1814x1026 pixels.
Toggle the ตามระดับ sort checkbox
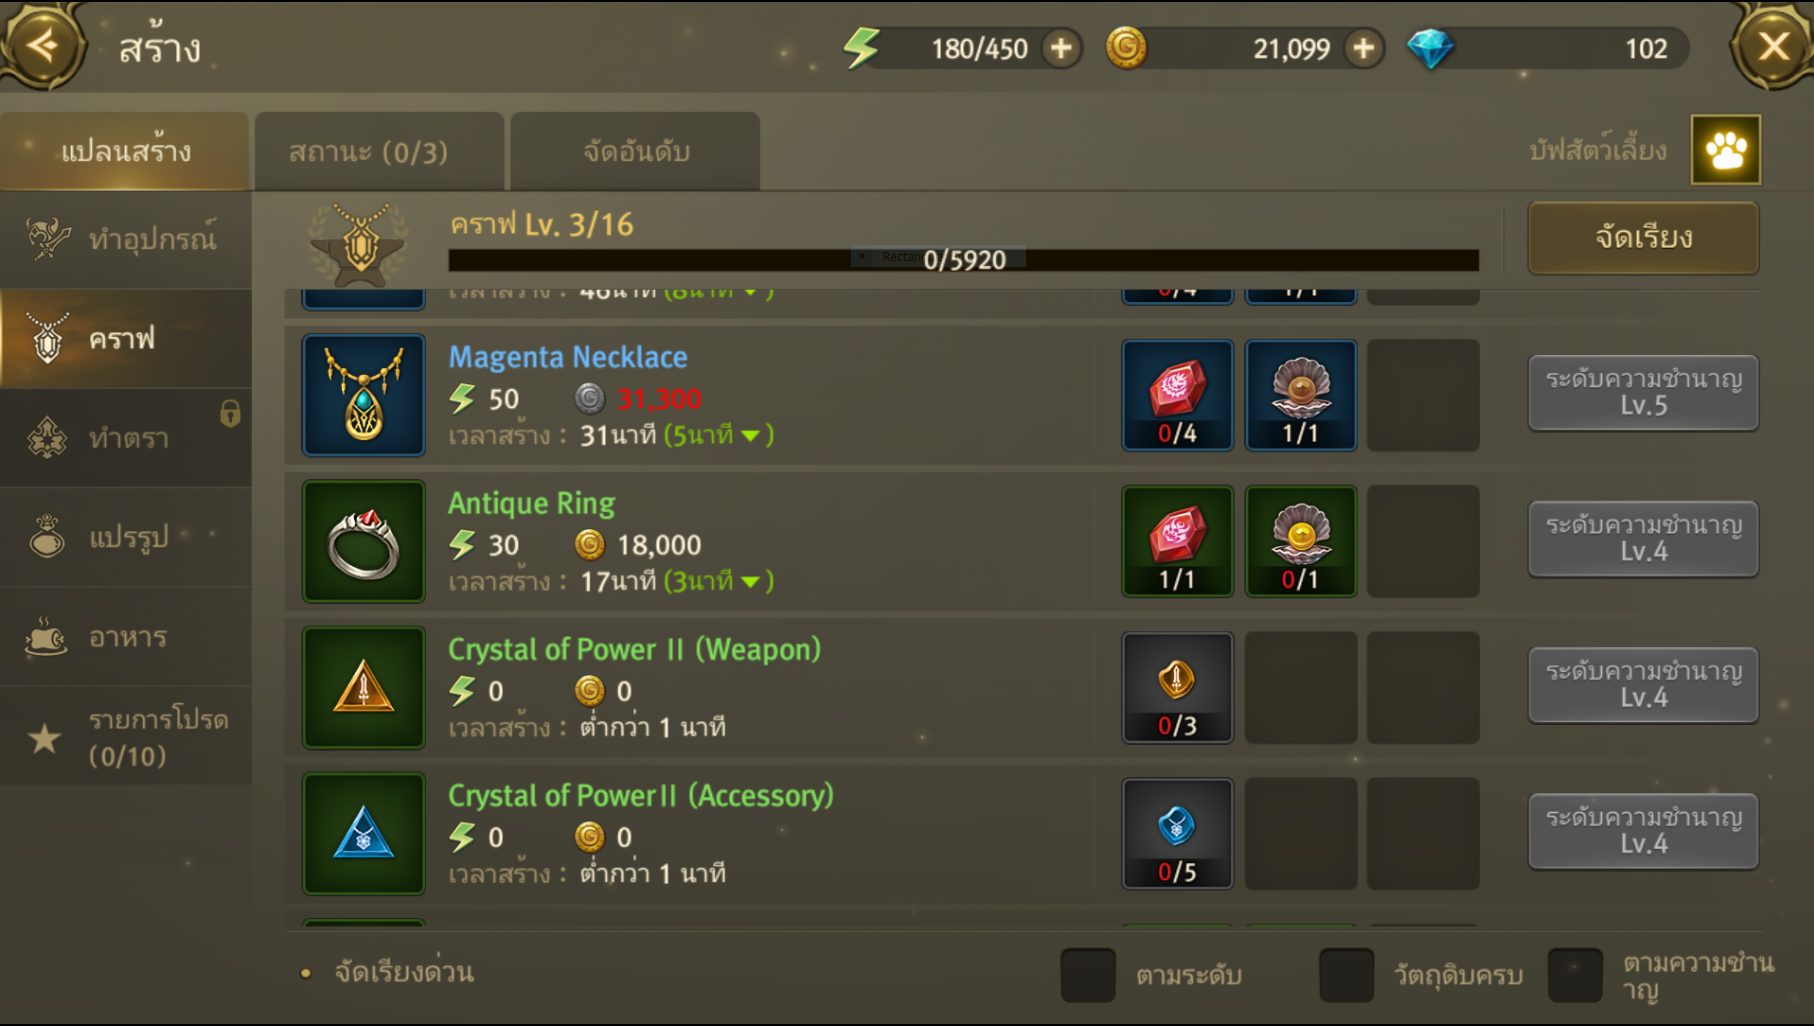[1088, 975]
